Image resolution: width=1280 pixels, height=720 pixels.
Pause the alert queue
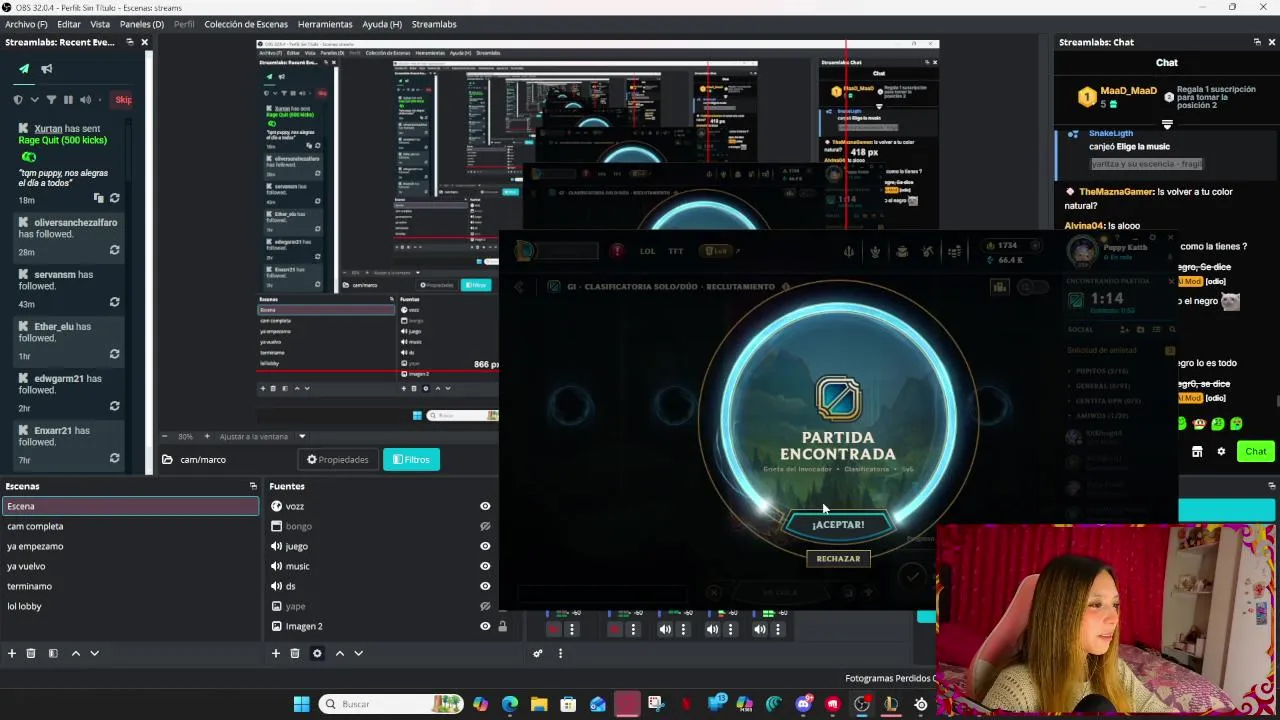click(x=68, y=100)
